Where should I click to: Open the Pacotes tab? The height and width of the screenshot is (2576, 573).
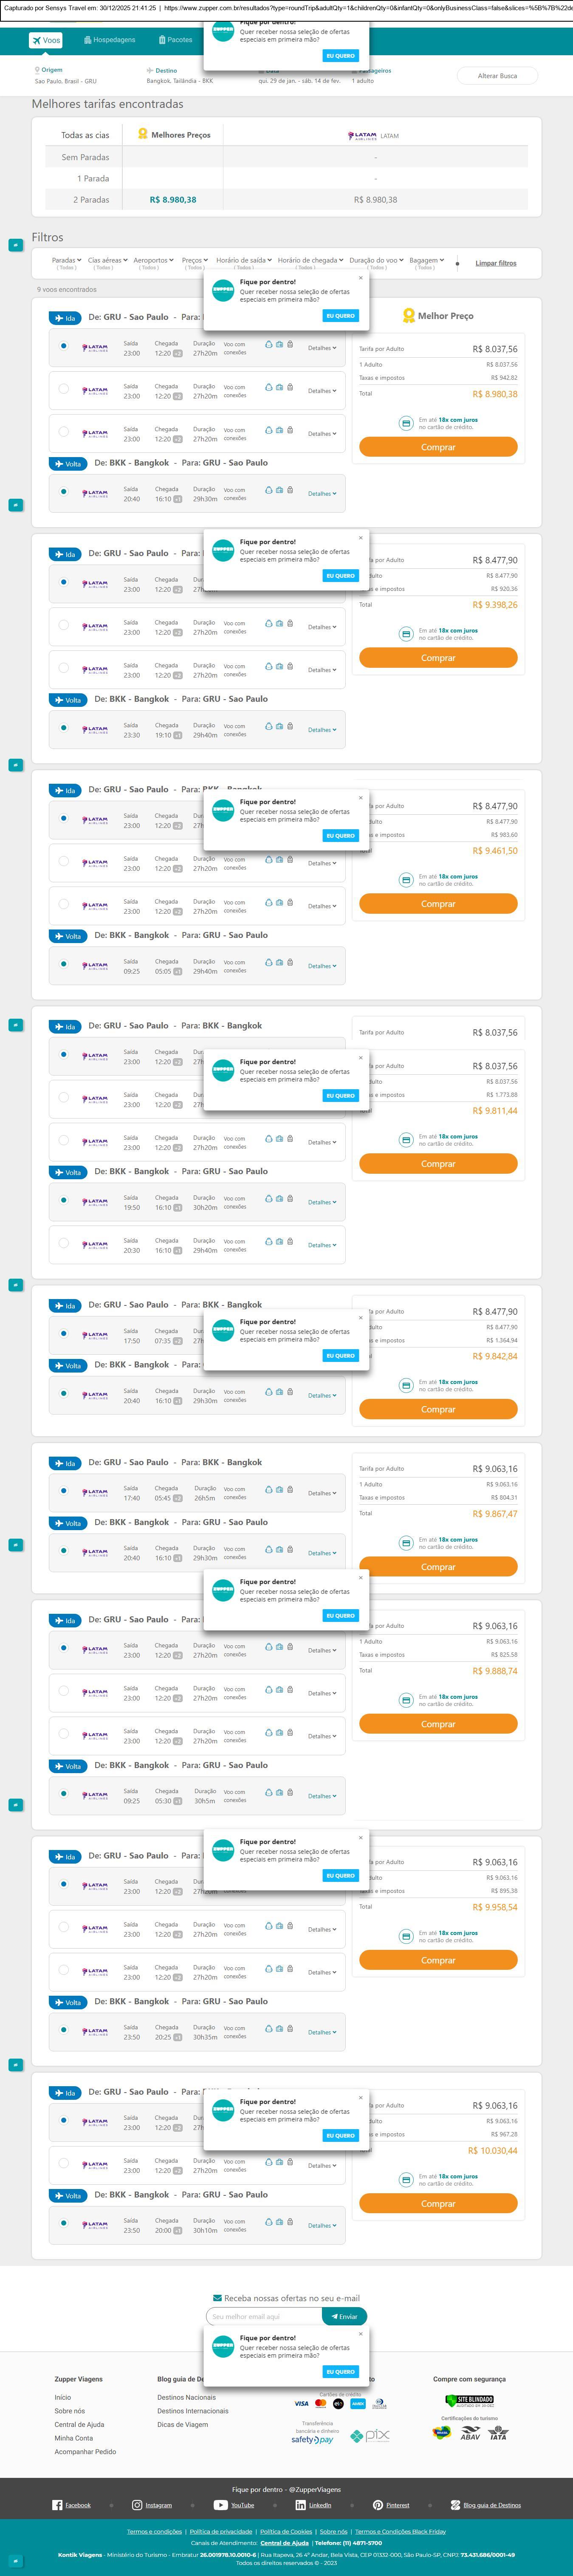(x=175, y=40)
